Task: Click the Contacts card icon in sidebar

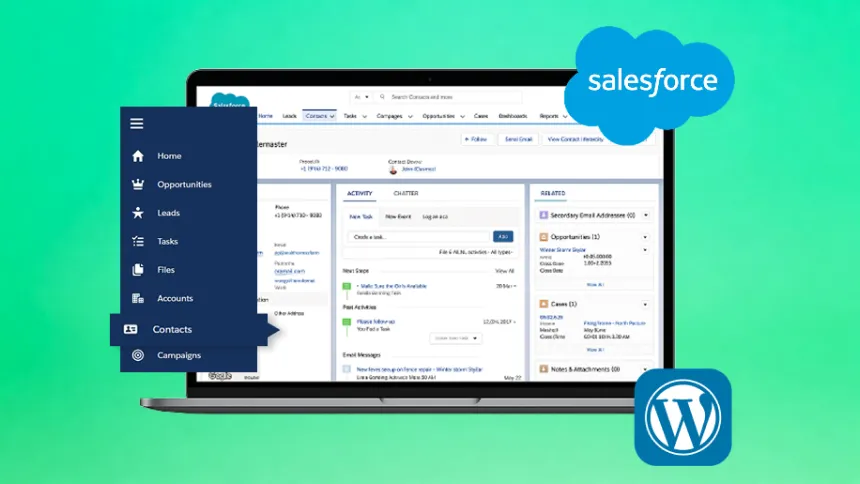Action: coord(131,329)
